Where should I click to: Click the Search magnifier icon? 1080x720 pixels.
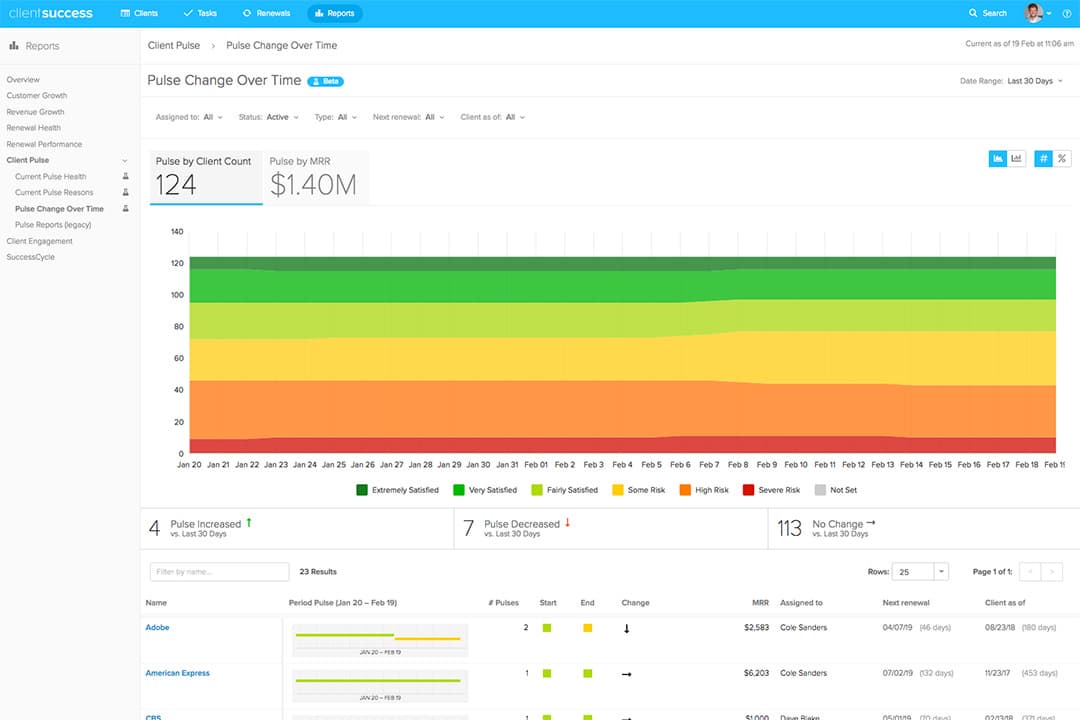coord(973,13)
